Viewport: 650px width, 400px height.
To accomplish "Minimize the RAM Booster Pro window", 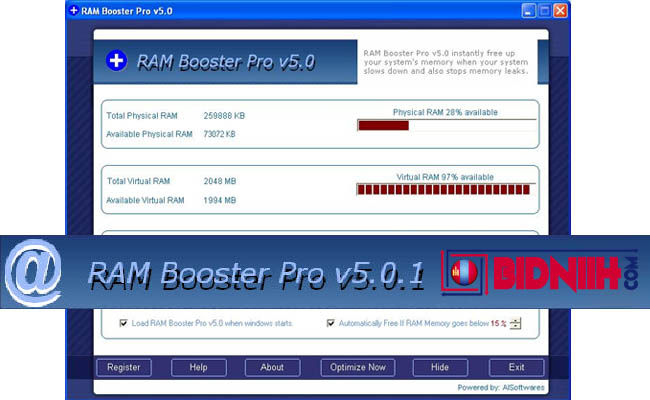I will click(528, 11).
